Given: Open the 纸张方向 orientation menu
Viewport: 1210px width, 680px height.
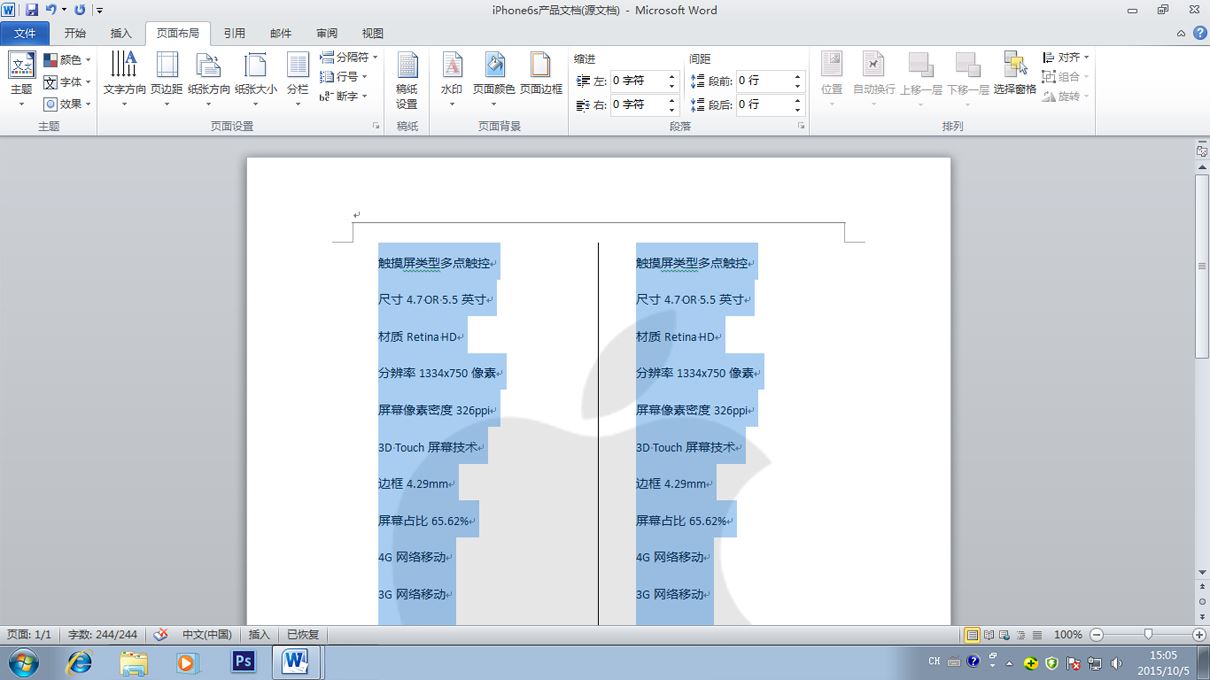Looking at the screenshot, I should pos(208,80).
